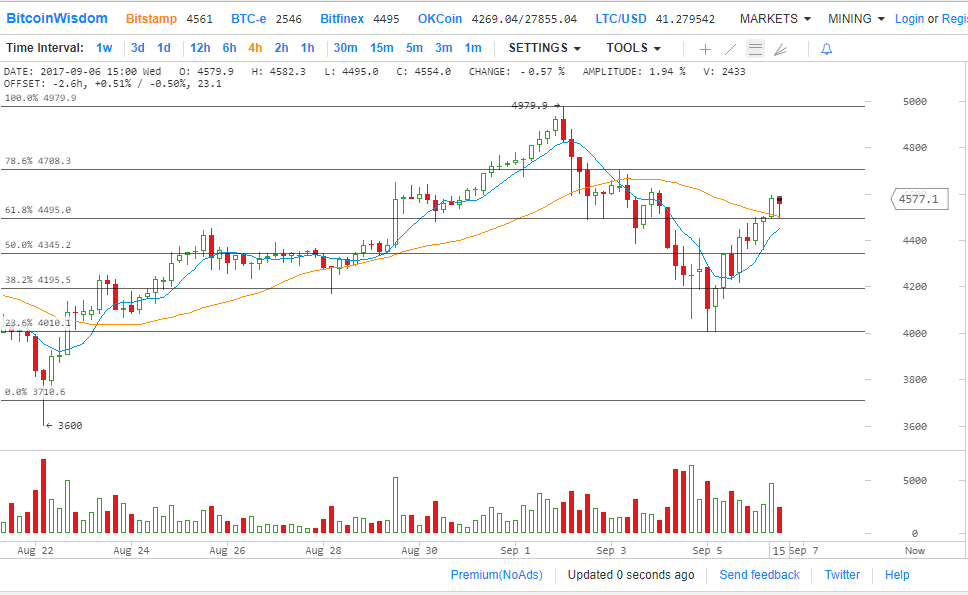968x595 pixels.
Task: Select the crosshair cursor tool
Action: [x=705, y=49]
